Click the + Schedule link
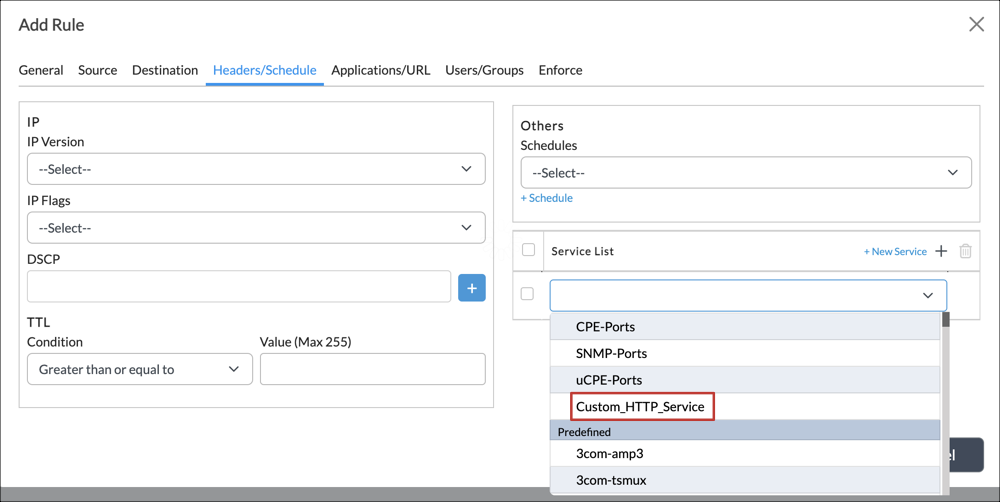 click(547, 198)
